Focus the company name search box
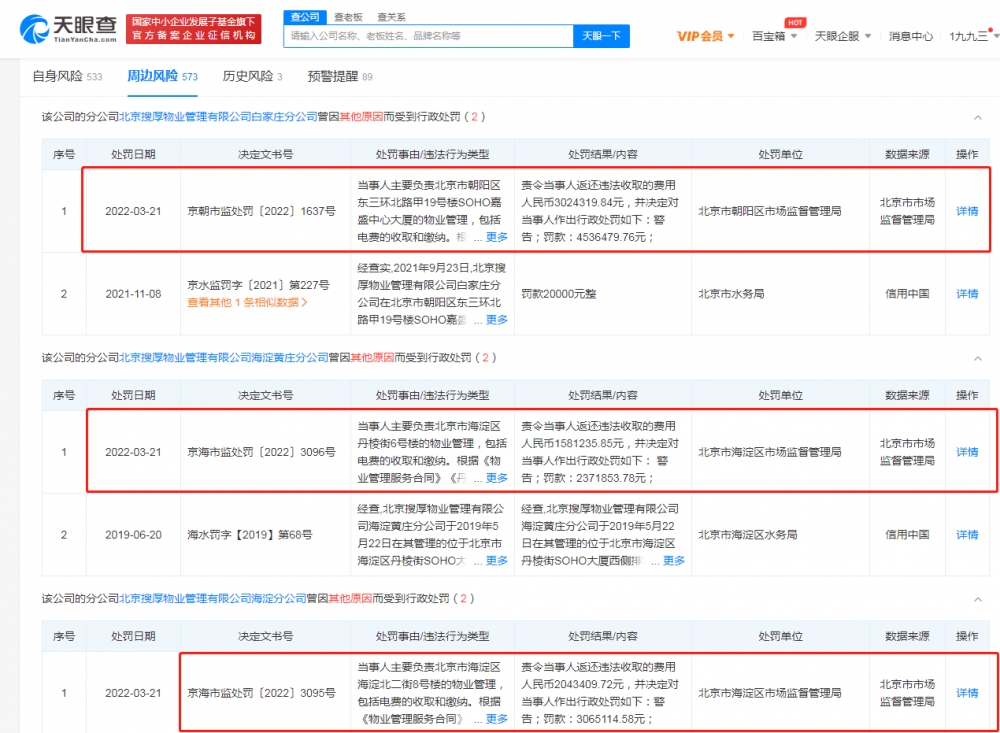This screenshot has width=1000, height=733. click(429, 36)
